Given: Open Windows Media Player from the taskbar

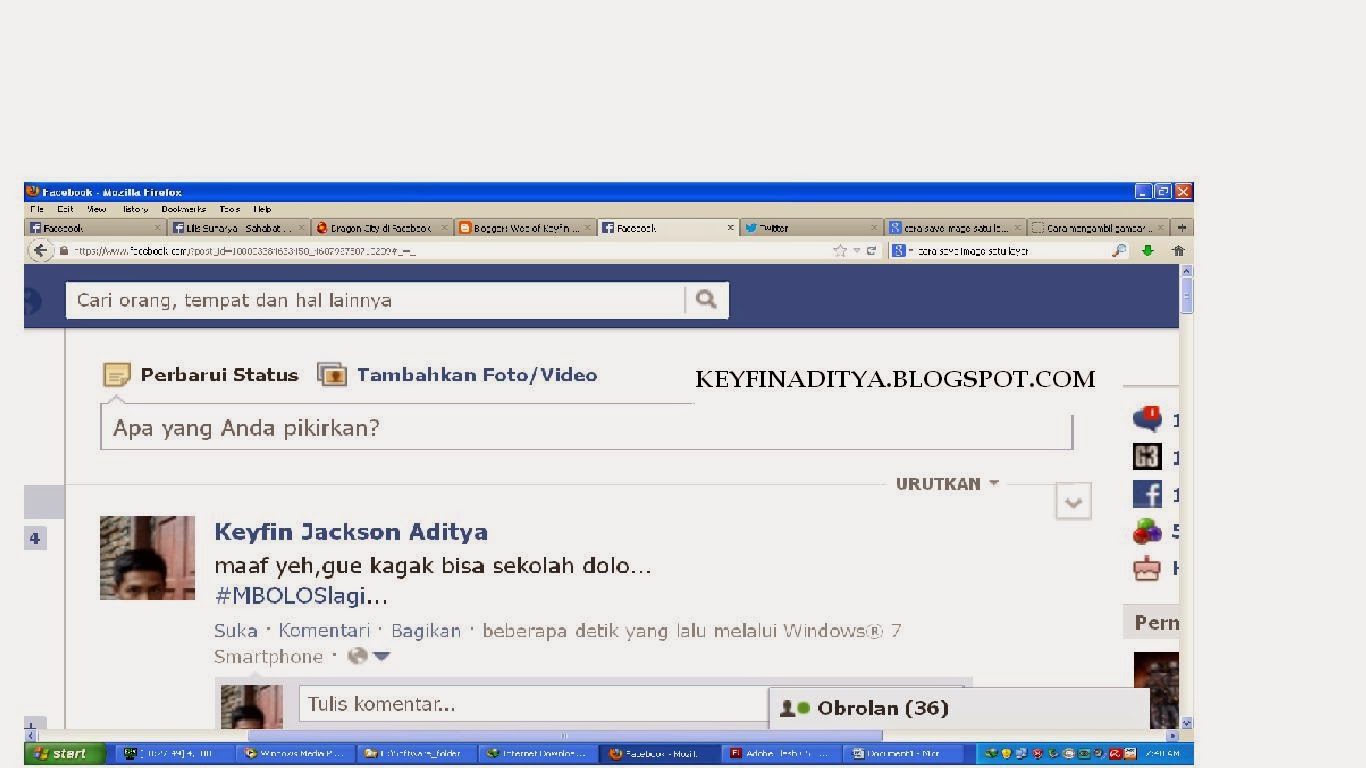Looking at the screenshot, I should tap(294, 754).
